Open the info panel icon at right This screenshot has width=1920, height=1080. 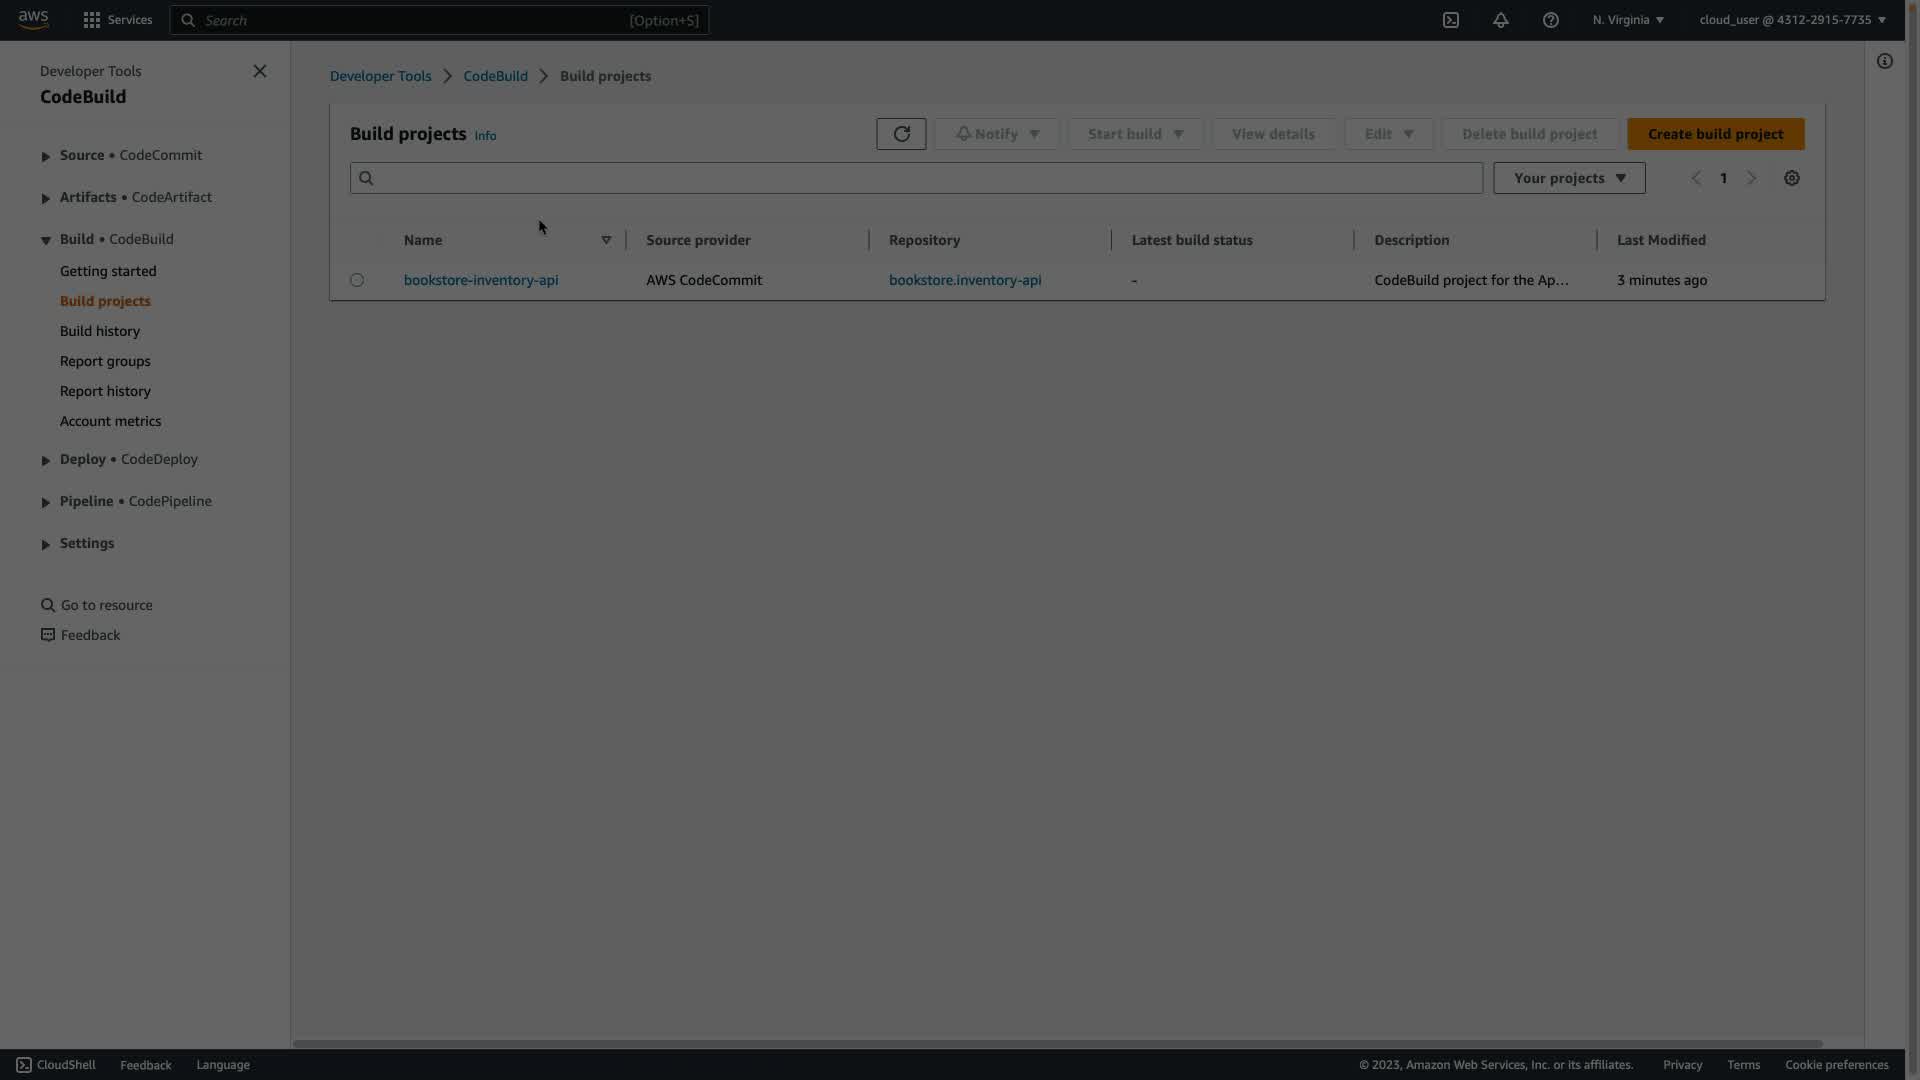(x=1884, y=61)
